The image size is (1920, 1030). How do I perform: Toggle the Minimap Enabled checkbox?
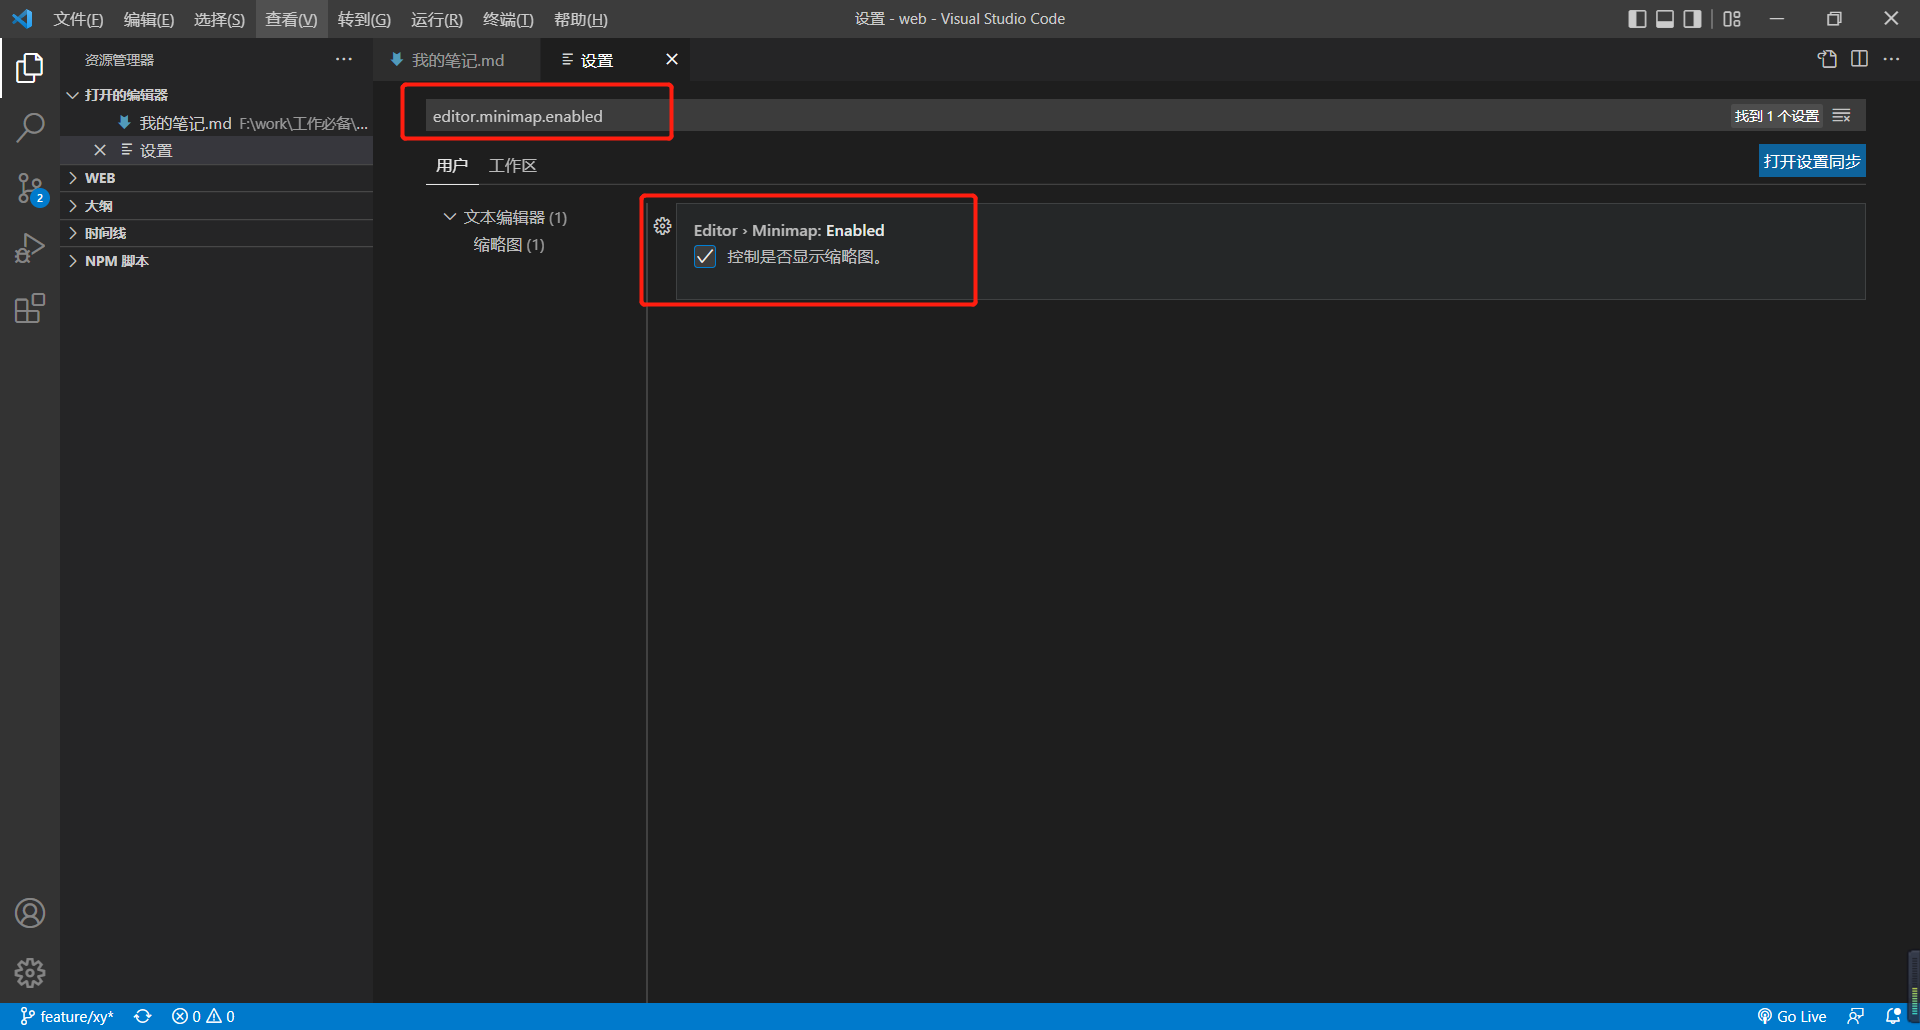pos(705,257)
